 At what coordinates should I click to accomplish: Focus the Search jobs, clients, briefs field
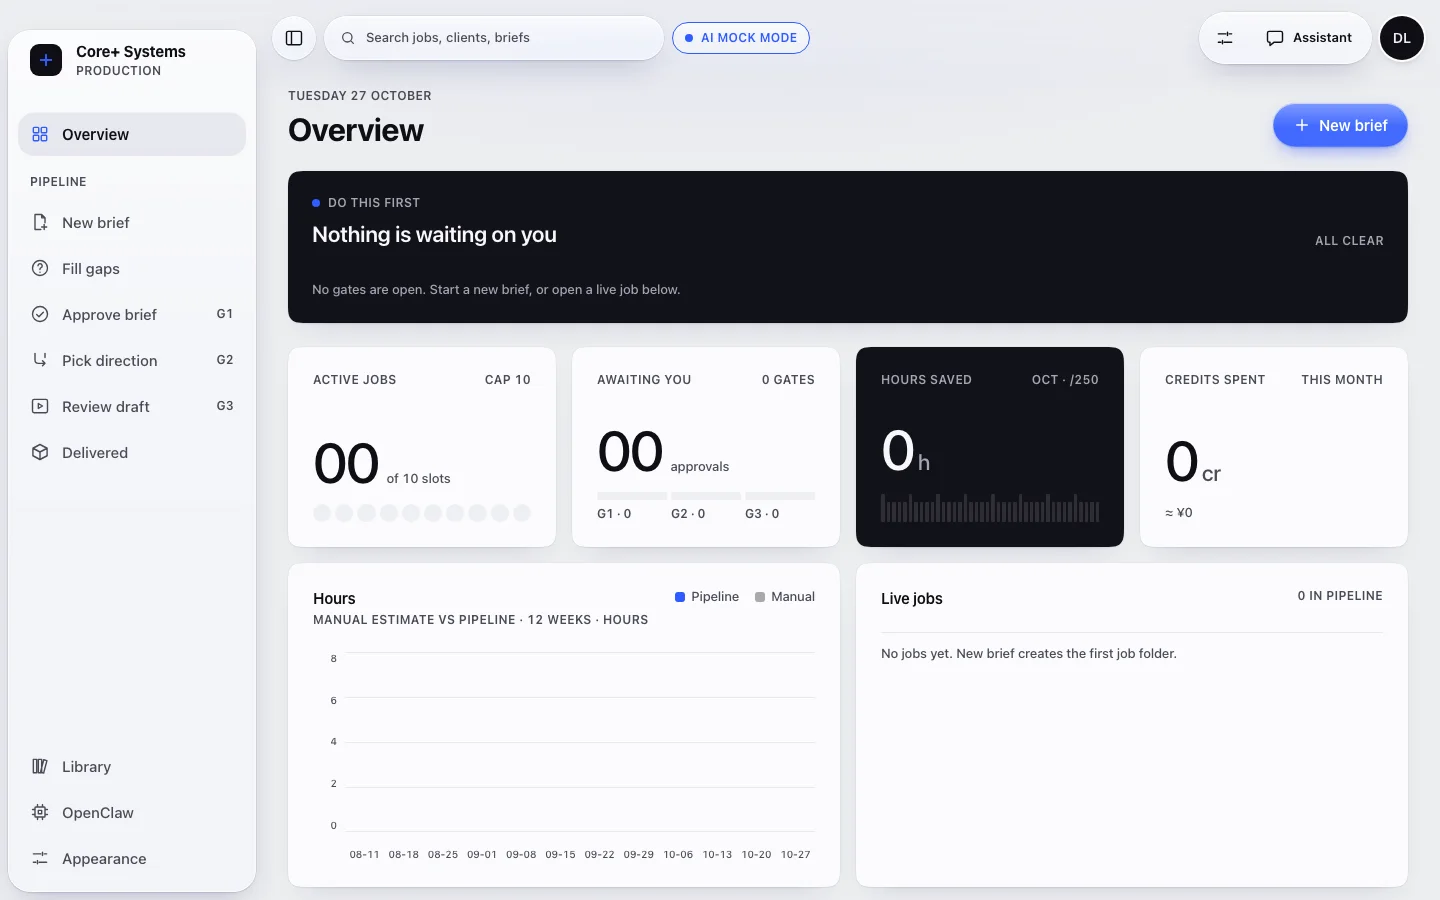494,38
